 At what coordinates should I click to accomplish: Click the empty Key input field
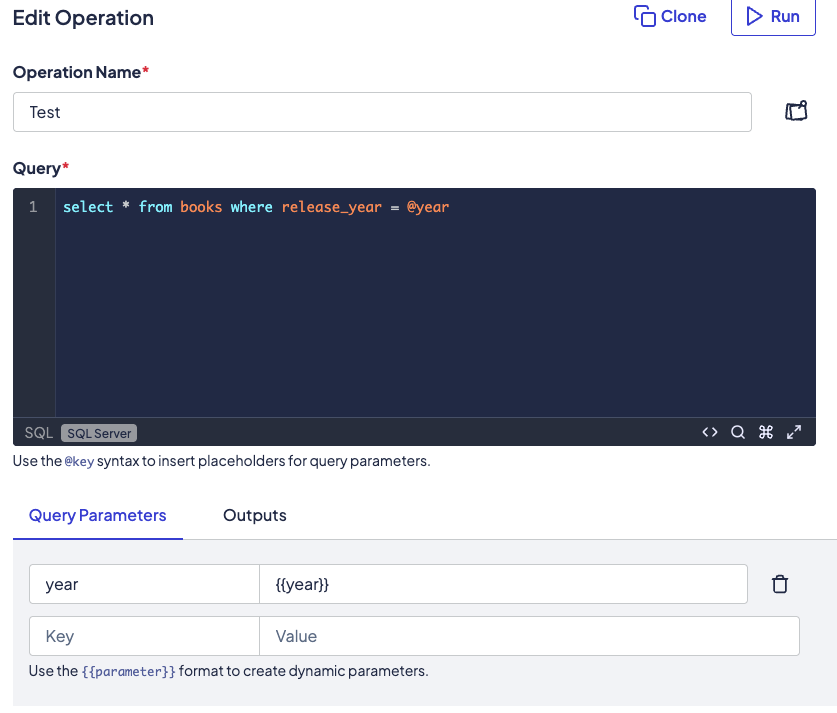(144, 636)
